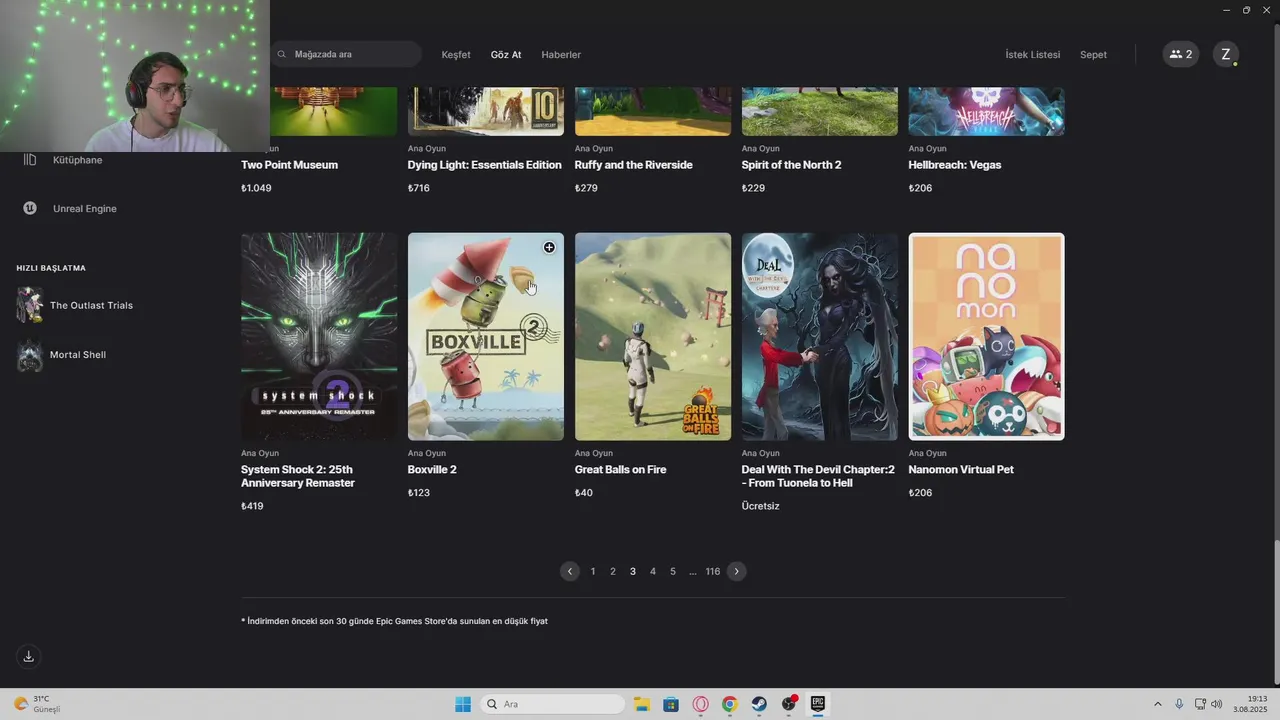Open OBS icon with red dot in taskbar
Image resolution: width=1280 pixels, height=720 pixels.
[x=789, y=704]
